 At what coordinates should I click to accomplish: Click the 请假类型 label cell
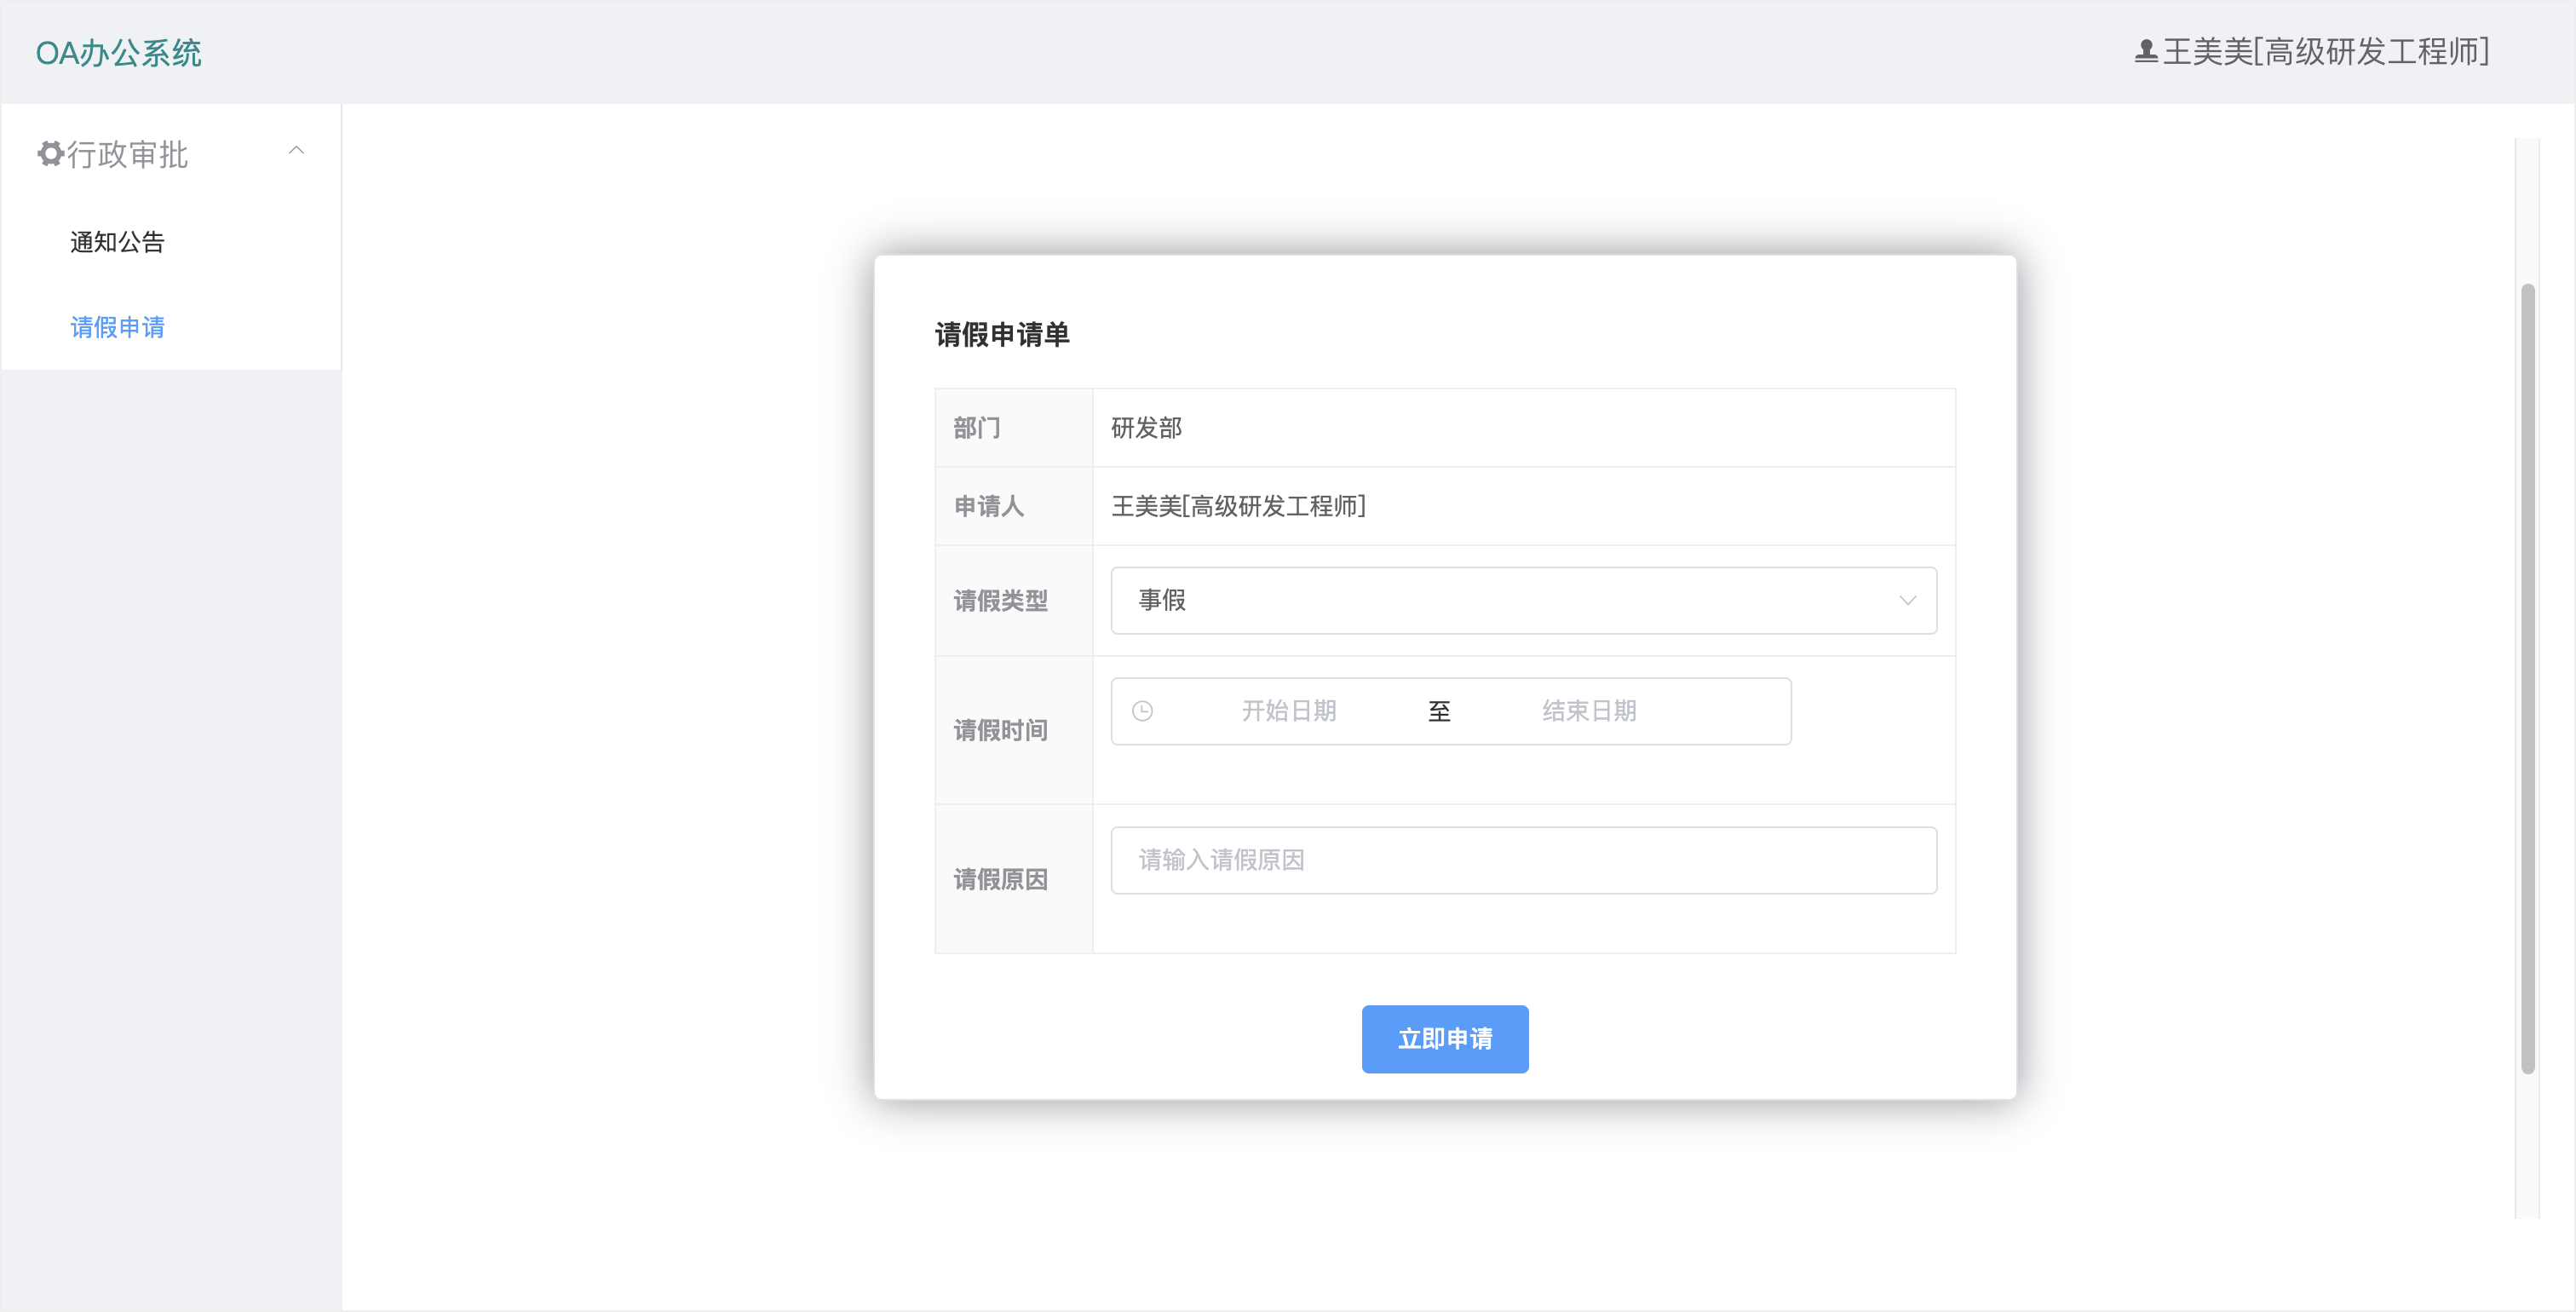[x=1014, y=600]
